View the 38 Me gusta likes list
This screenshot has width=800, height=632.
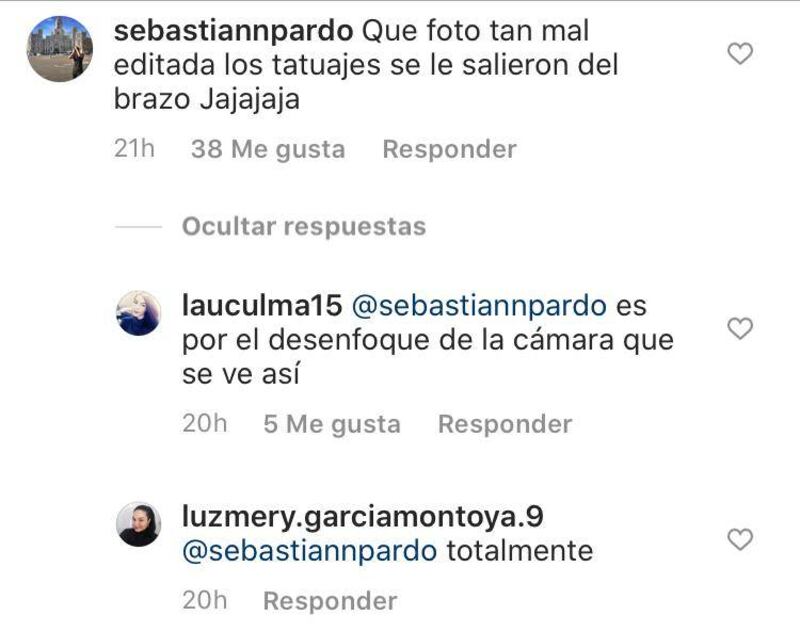pos(268,150)
